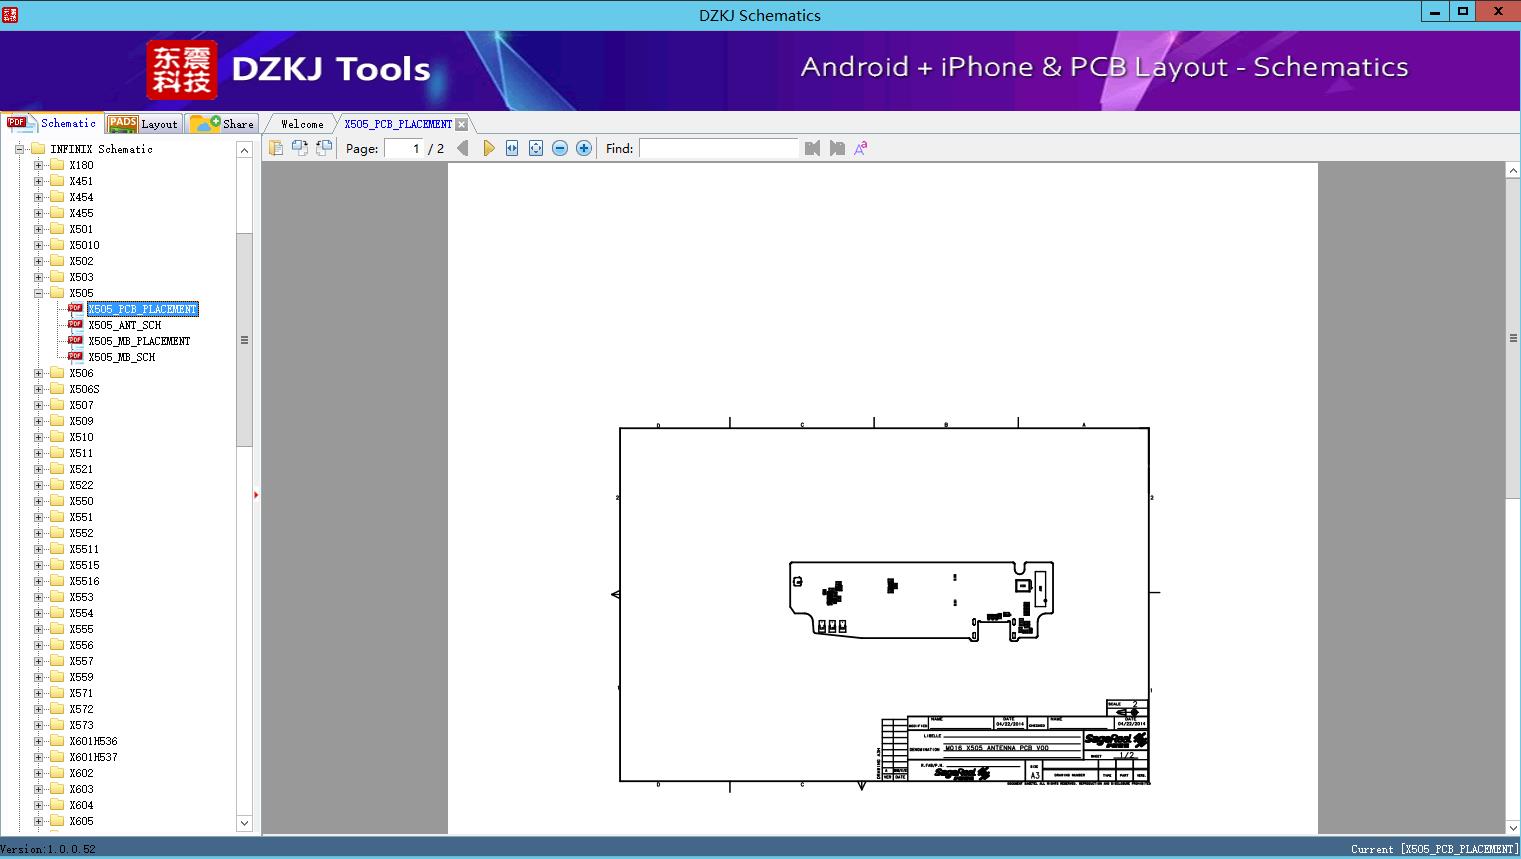Expand the X501 folder

(38, 229)
